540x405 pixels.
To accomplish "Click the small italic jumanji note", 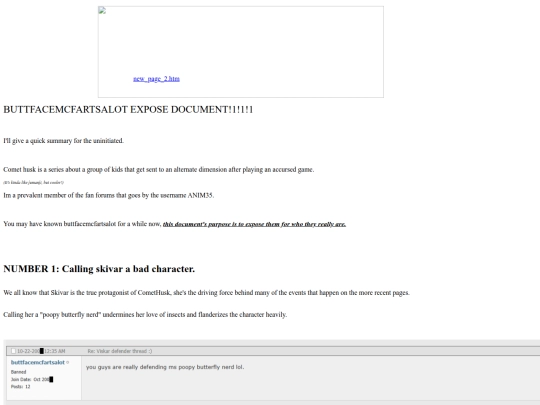I will [x=33, y=183].
